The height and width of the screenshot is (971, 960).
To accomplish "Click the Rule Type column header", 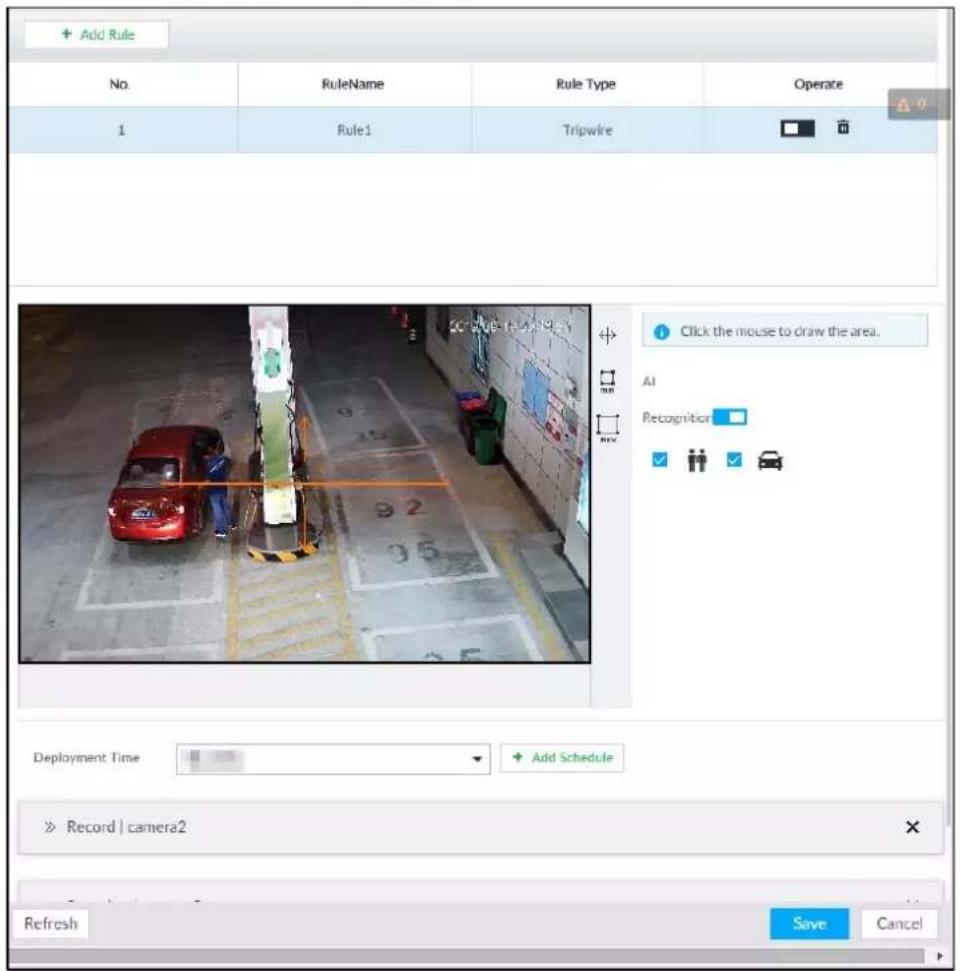I will [586, 84].
